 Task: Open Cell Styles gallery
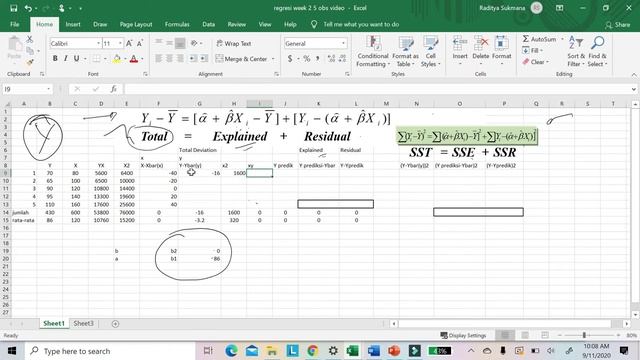point(430,52)
